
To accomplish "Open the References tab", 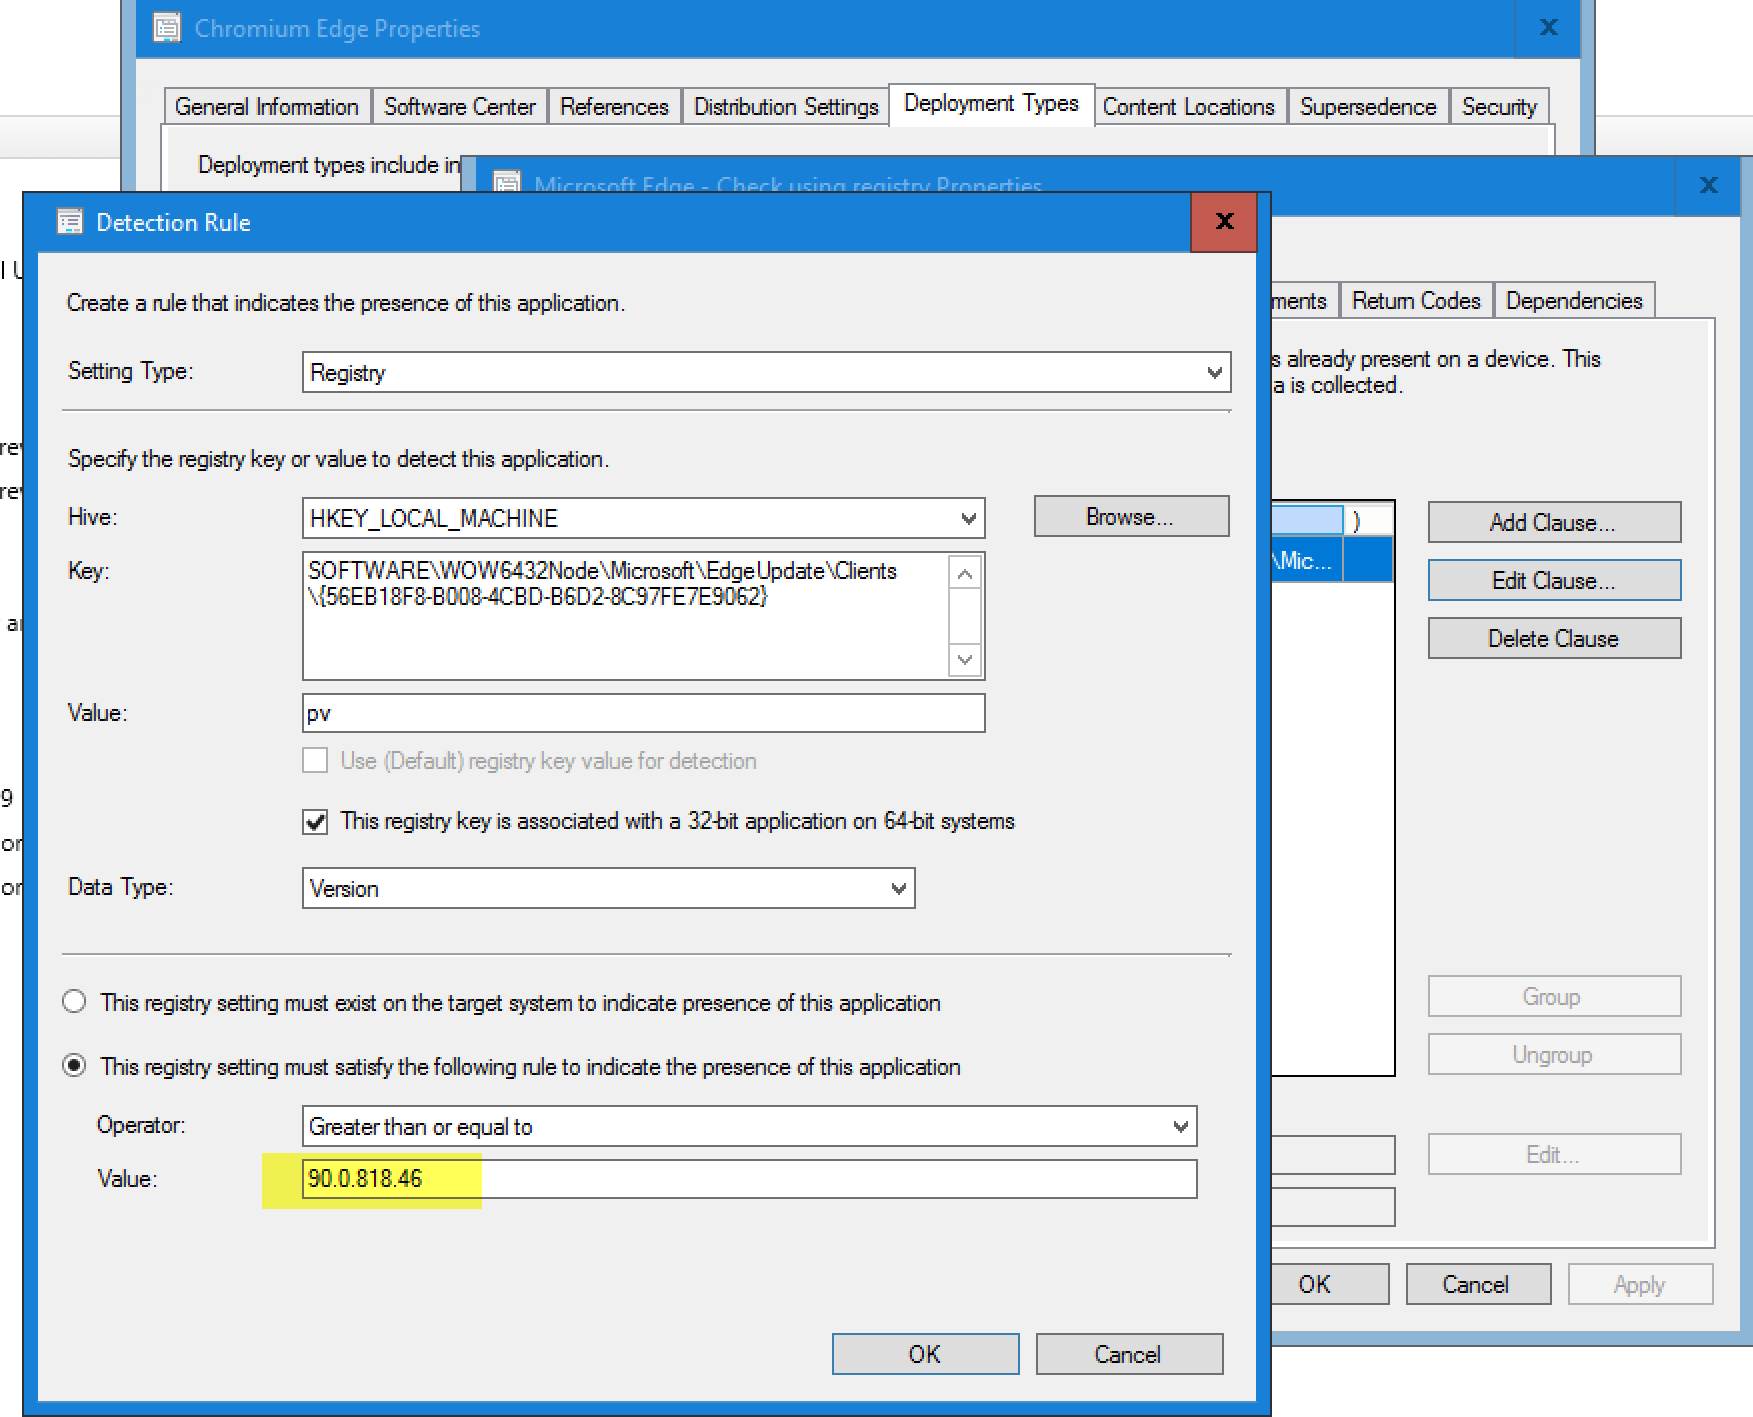I will click(614, 107).
